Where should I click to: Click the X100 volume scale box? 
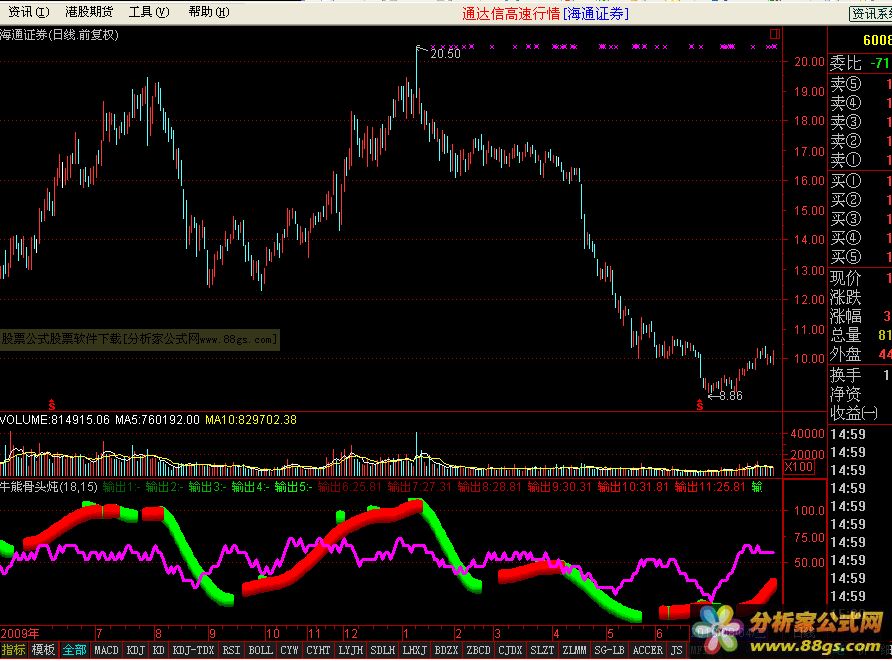799,467
